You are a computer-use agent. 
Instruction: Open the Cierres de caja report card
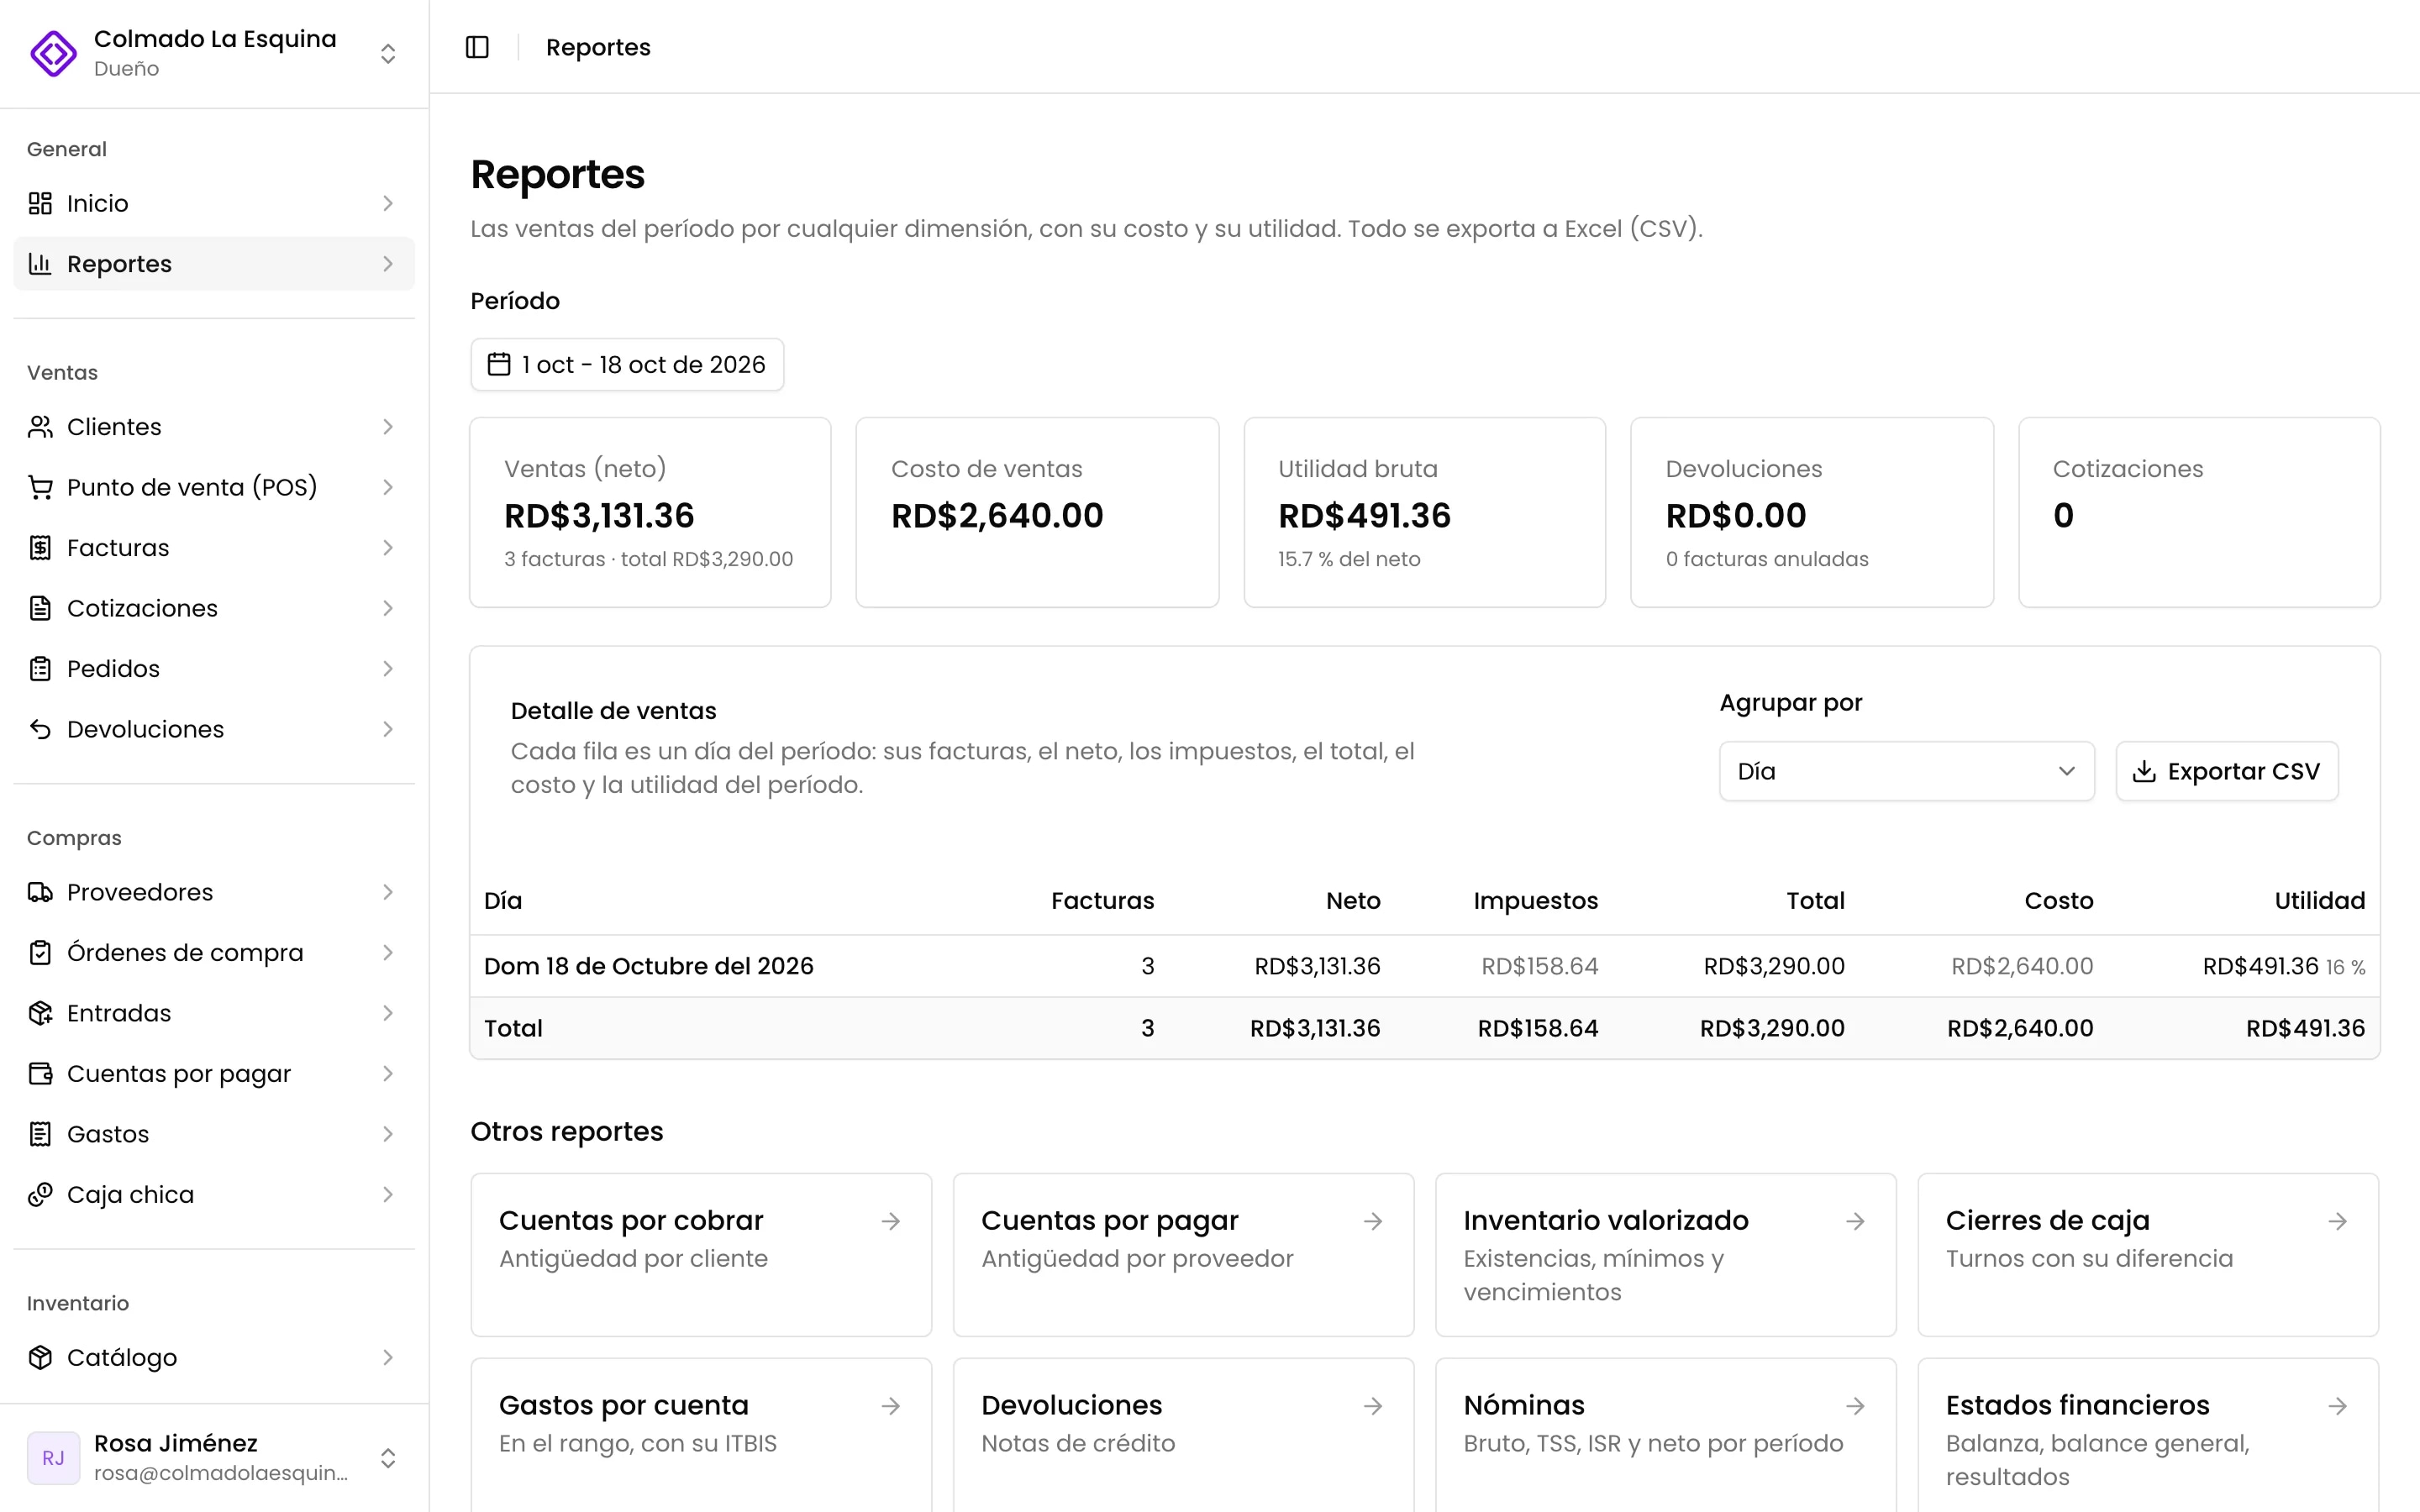click(2148, 1255)
